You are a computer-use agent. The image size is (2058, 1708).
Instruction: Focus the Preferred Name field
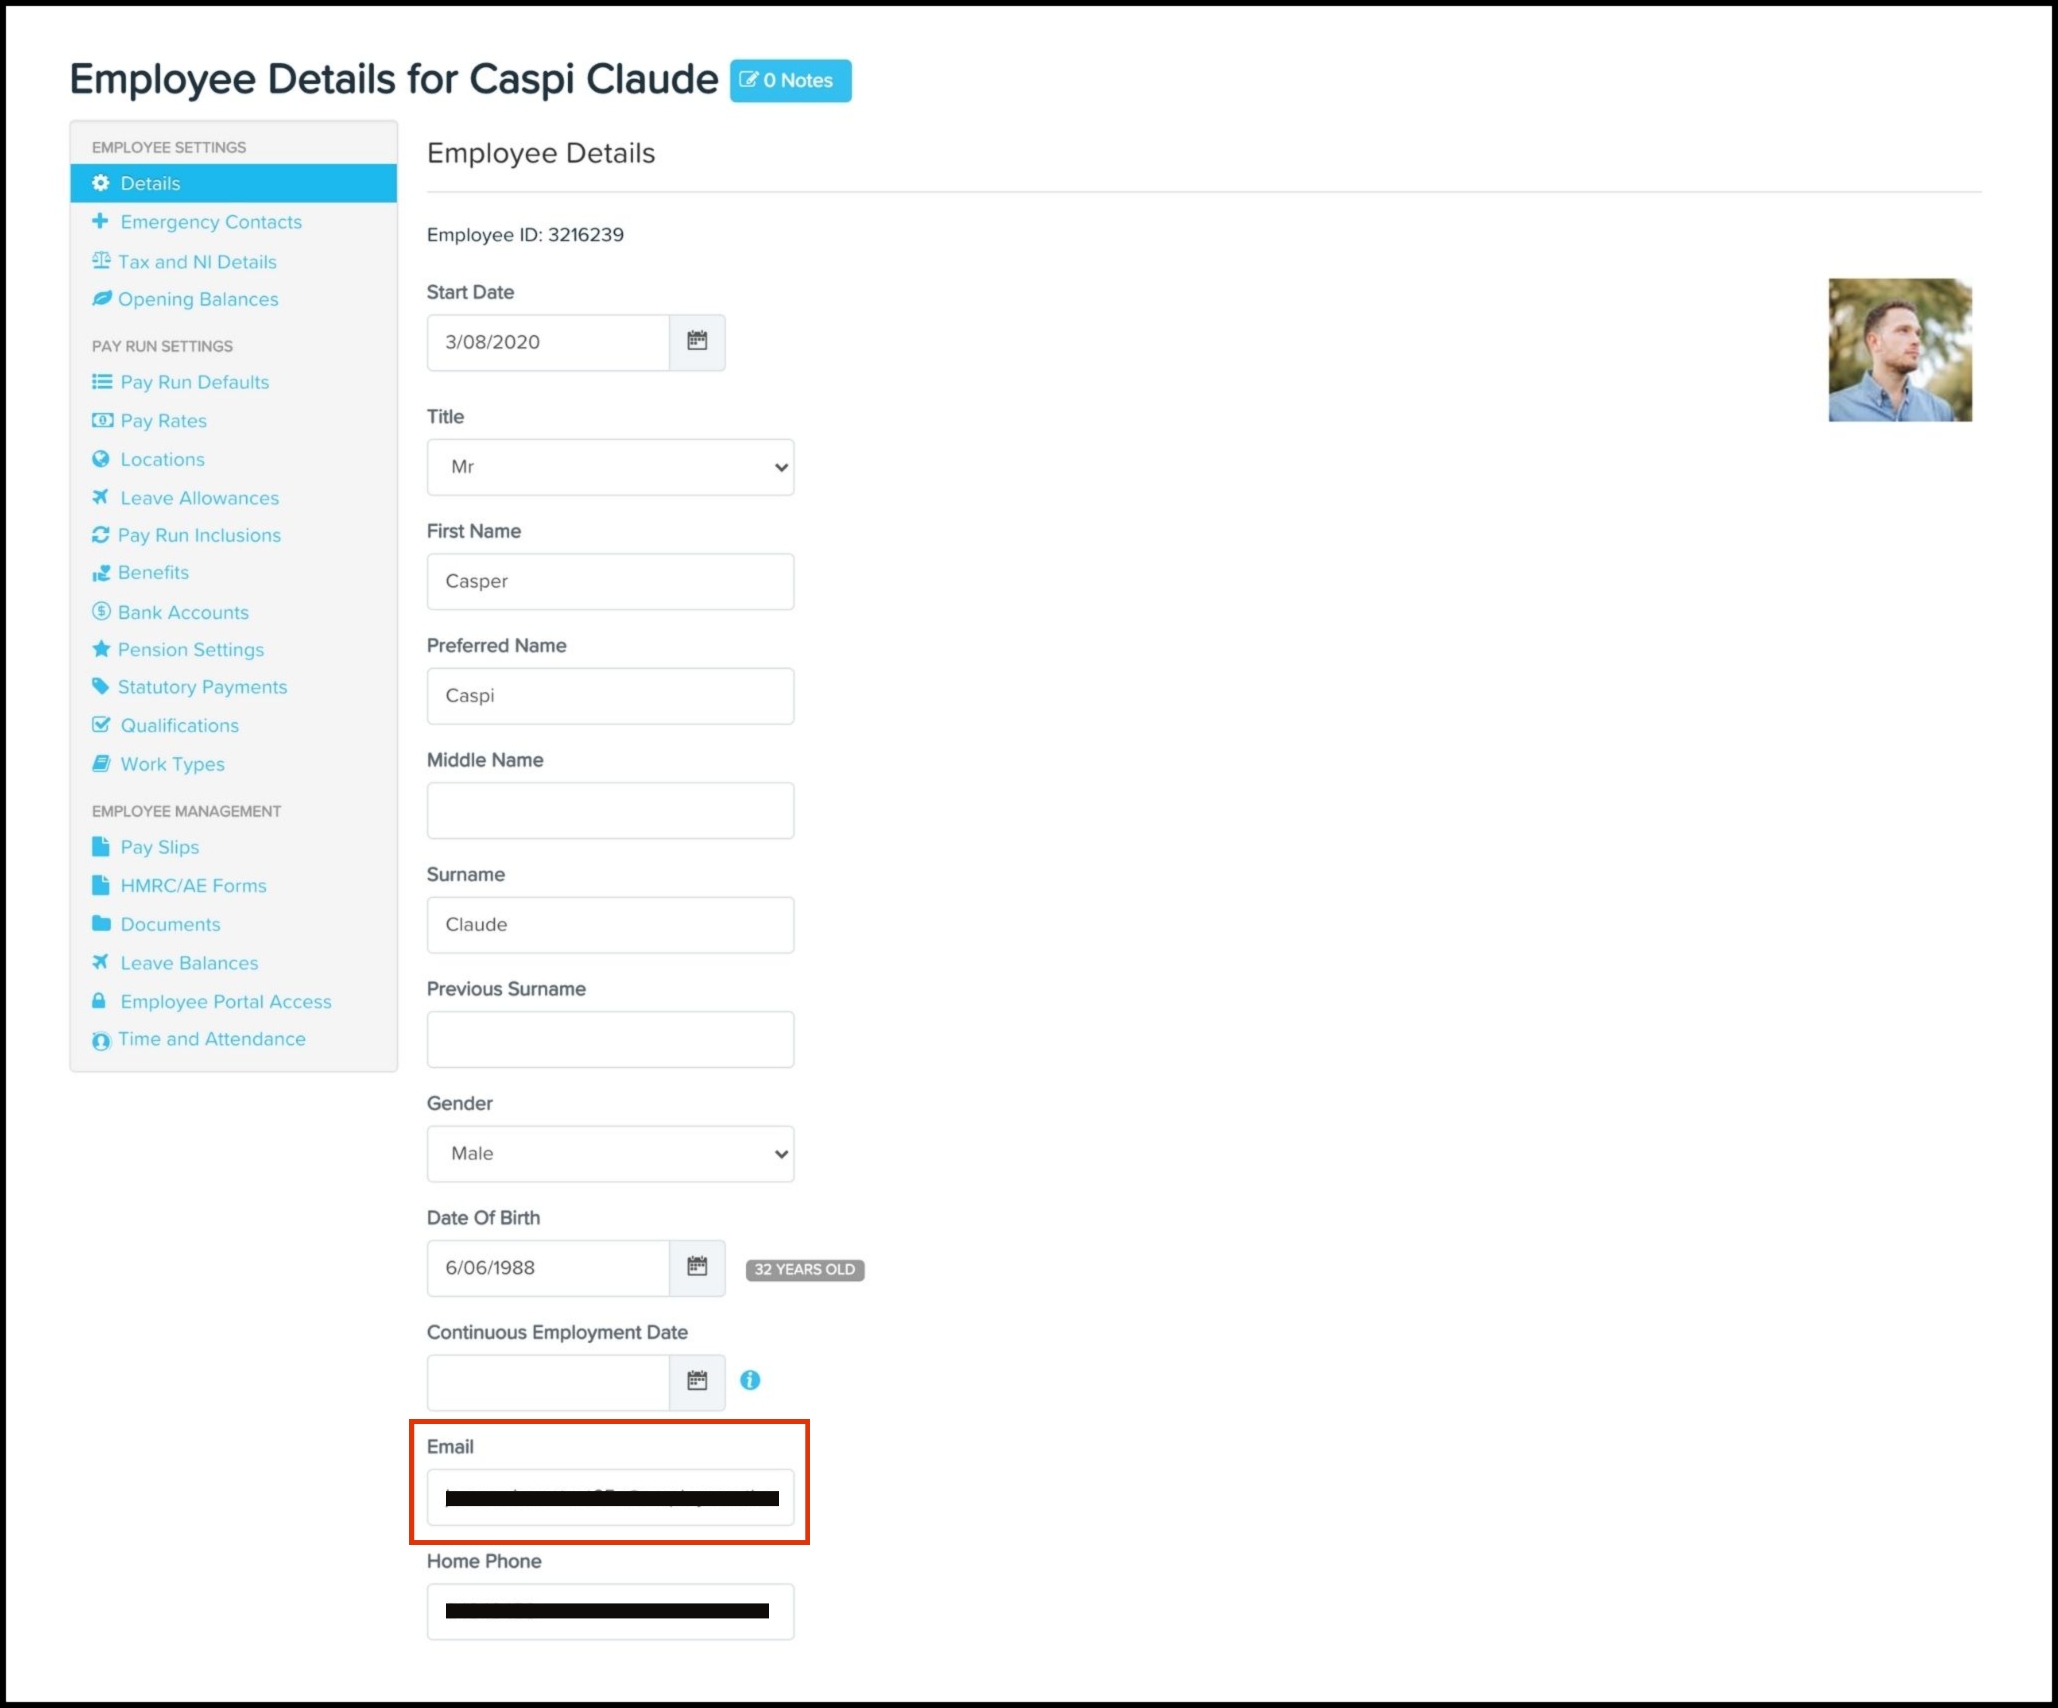click(x=610, y=696)
